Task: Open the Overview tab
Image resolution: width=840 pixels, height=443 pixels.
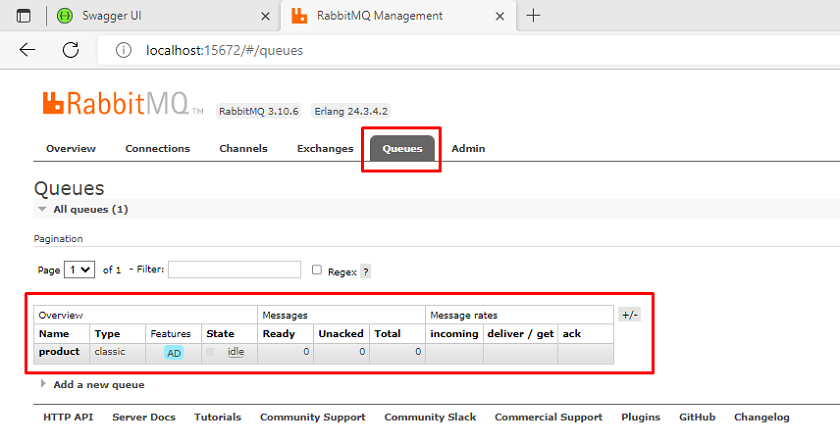Action: click(71, 148)
